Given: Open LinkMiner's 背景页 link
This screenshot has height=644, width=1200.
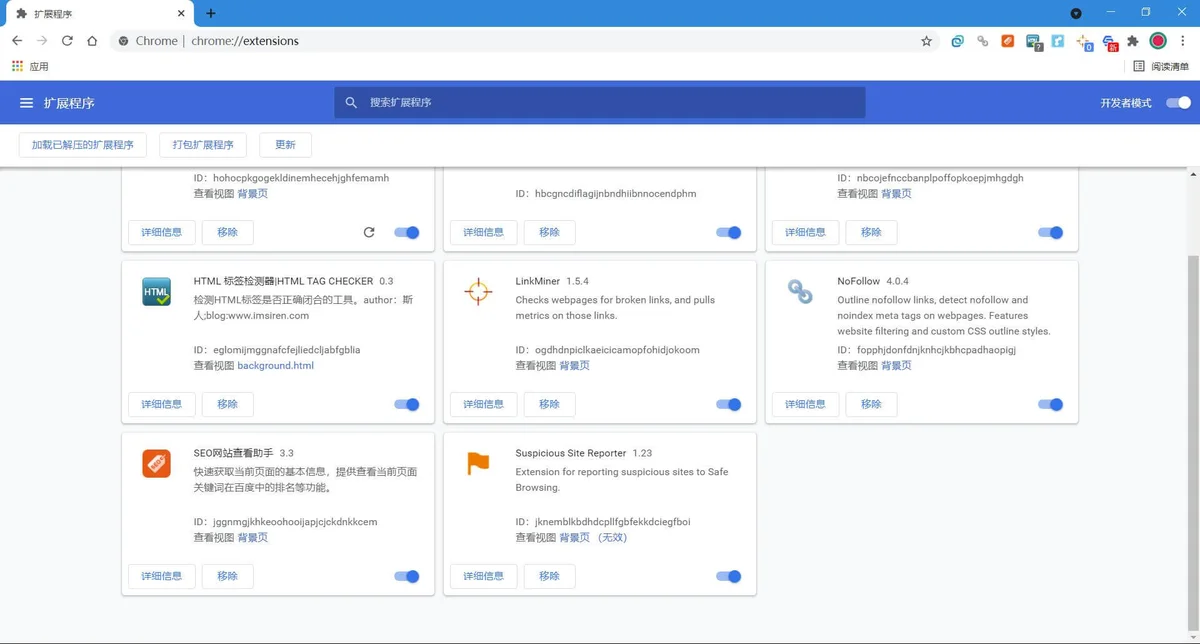Looking at the screenshot, I should pyautogui.click(x=575, y=366).
